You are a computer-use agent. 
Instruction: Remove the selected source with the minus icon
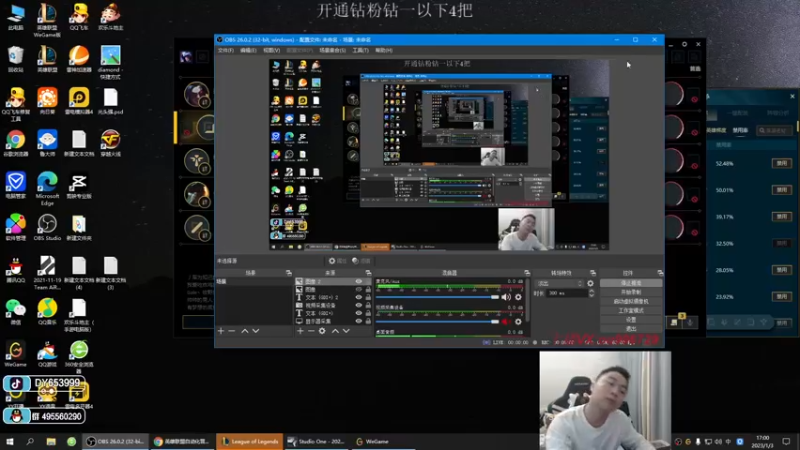point(311,331)
